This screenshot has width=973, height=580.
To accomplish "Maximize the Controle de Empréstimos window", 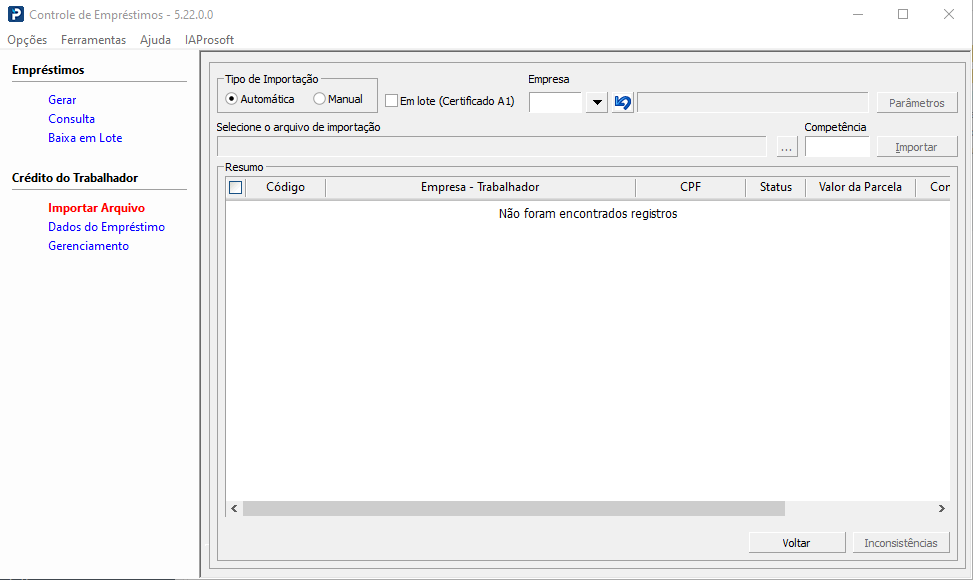I will pos(903,14).
